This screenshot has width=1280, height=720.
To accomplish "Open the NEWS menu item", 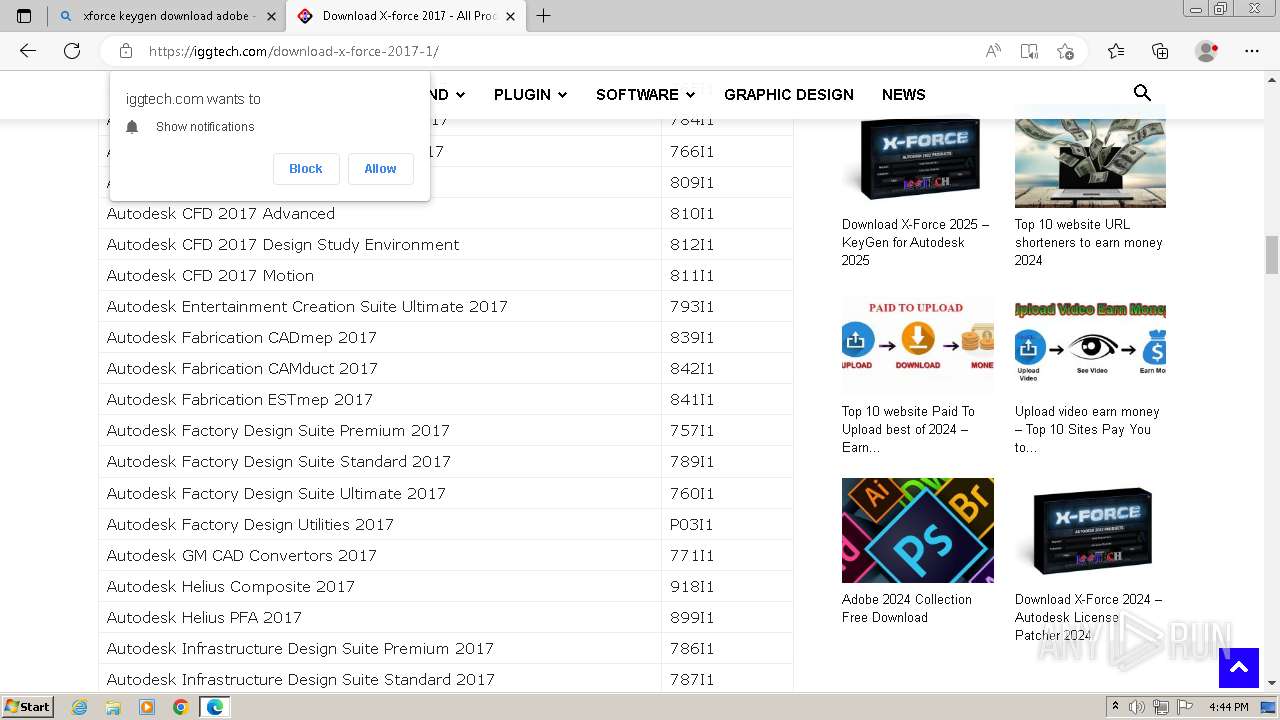I will pyautogui.click(x=904, y=94).
